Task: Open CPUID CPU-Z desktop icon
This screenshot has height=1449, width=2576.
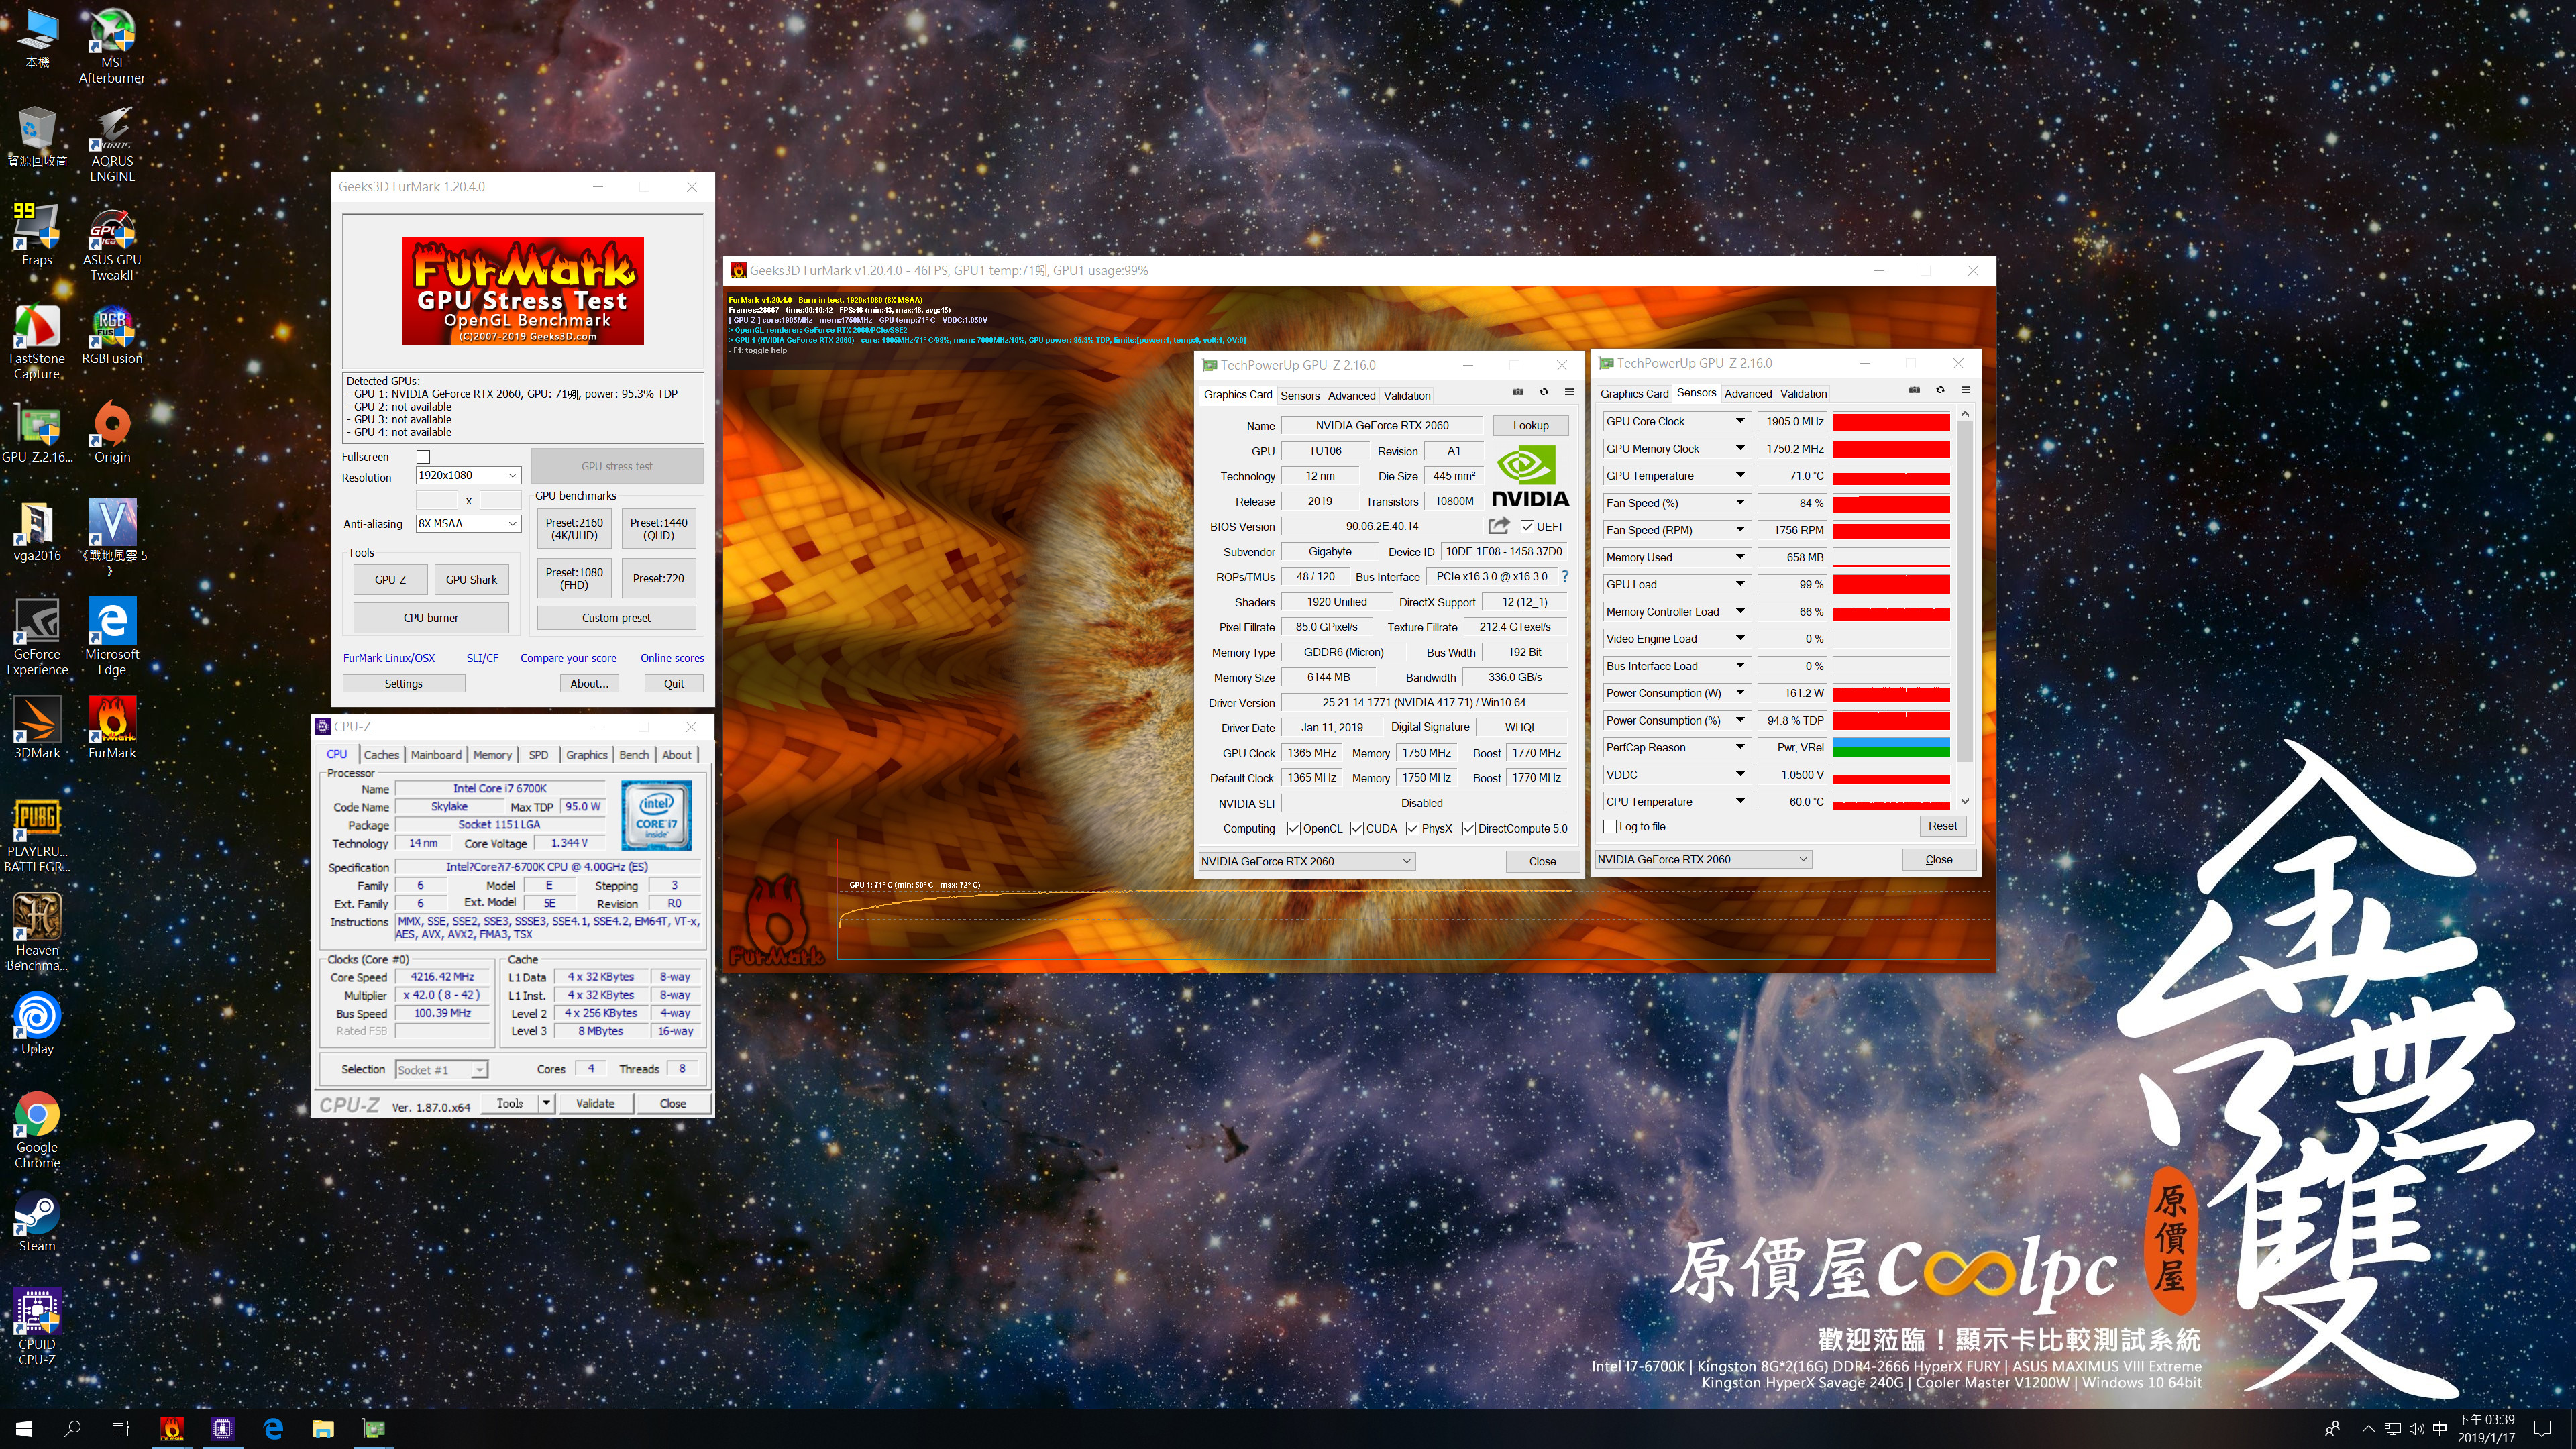Action: [x=37, y=1327]
